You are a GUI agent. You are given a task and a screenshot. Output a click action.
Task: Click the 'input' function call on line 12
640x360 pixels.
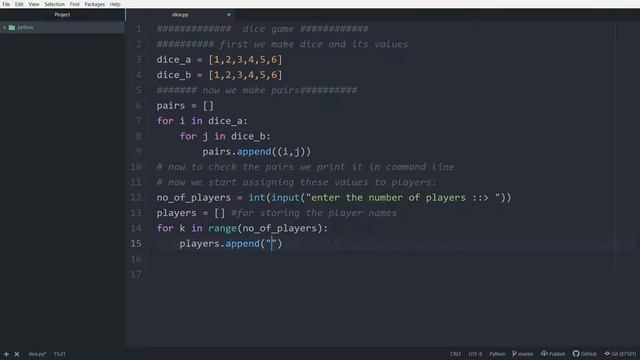[285, 198]
